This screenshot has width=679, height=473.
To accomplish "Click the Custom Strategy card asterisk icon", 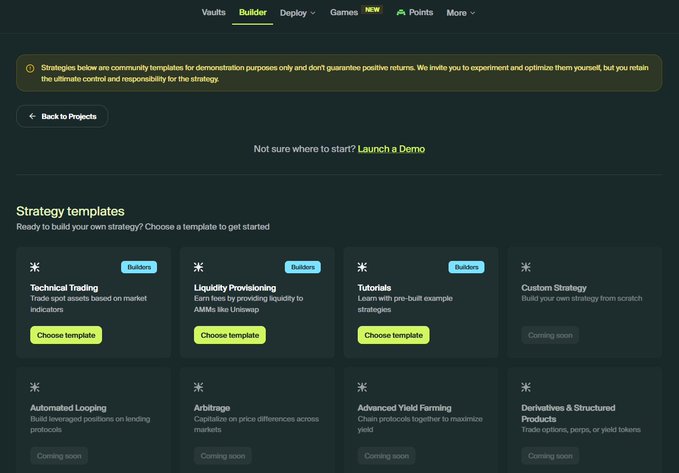I will (x=526, y=267).
